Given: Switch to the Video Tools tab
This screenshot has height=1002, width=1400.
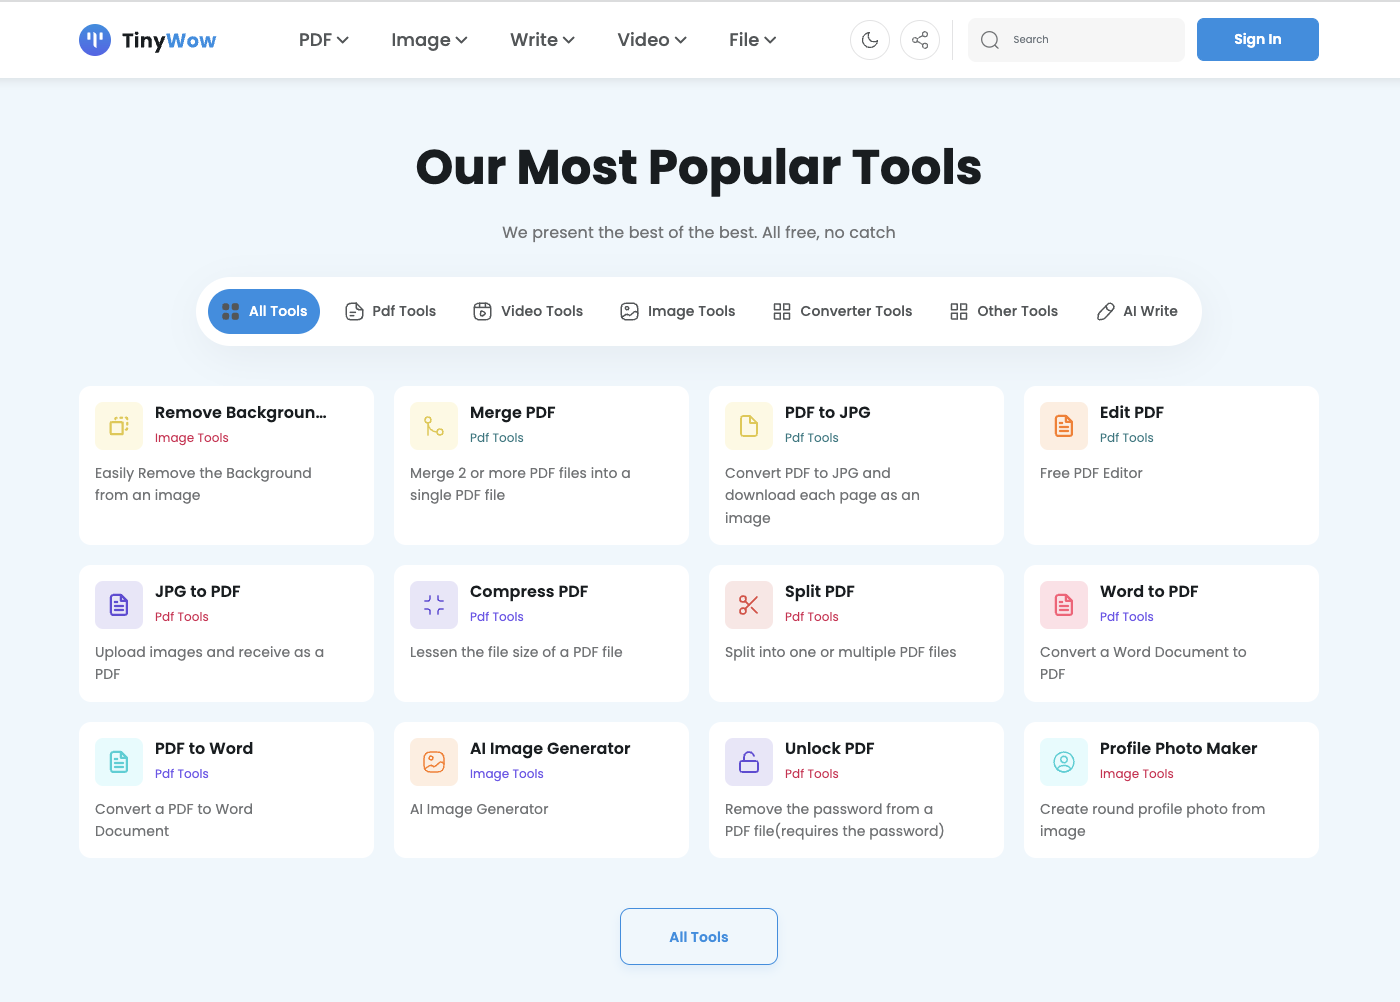Looking at the screenshot, I should [x=528, y=311].
